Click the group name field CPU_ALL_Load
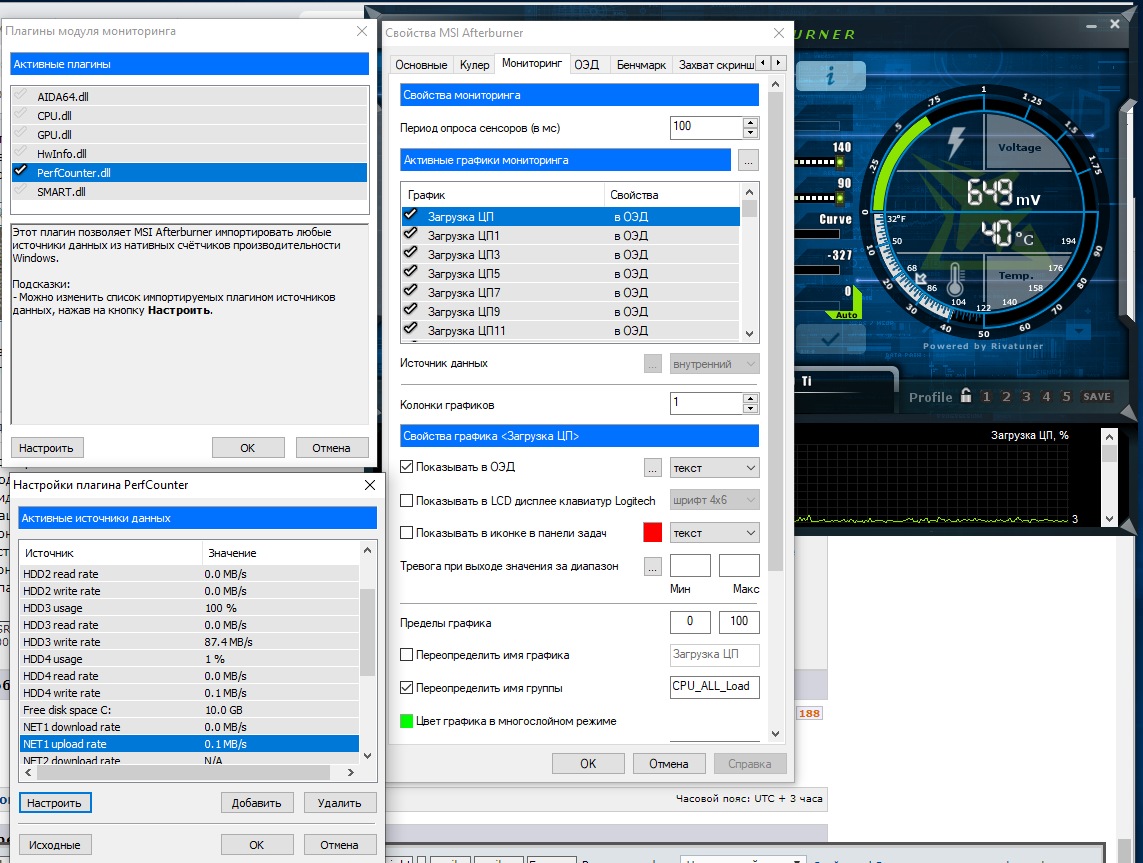This screenshot has height=863, width=1143. pyautogui.click(x=714, y=687)
